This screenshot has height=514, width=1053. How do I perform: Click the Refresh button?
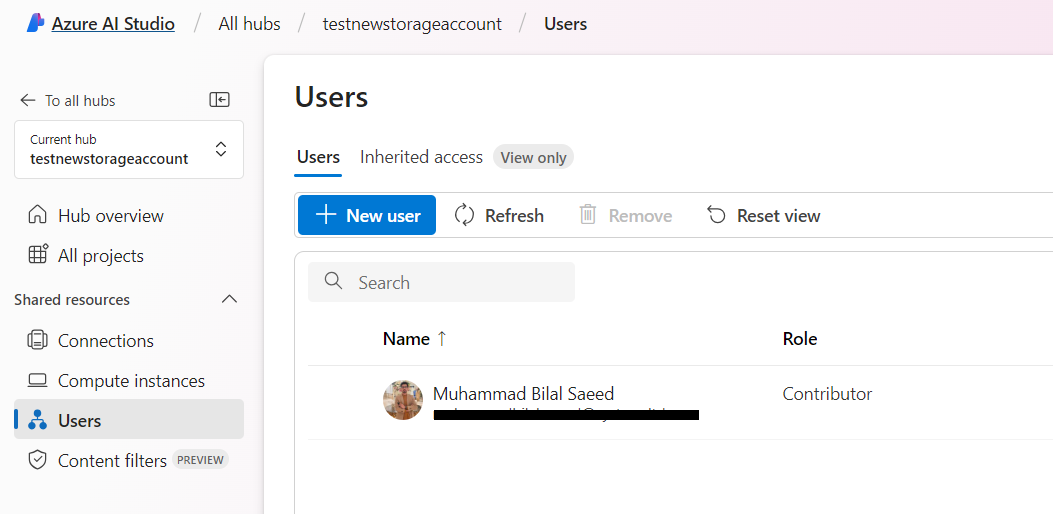tap(499, 215)
